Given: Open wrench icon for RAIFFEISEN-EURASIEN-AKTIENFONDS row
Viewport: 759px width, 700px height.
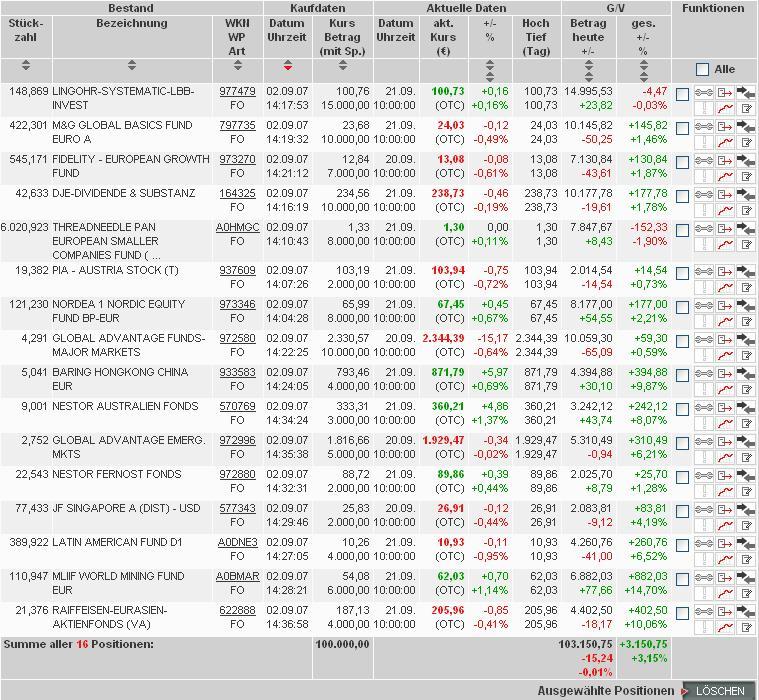Looking at the screenshot, I should [704, 611].
